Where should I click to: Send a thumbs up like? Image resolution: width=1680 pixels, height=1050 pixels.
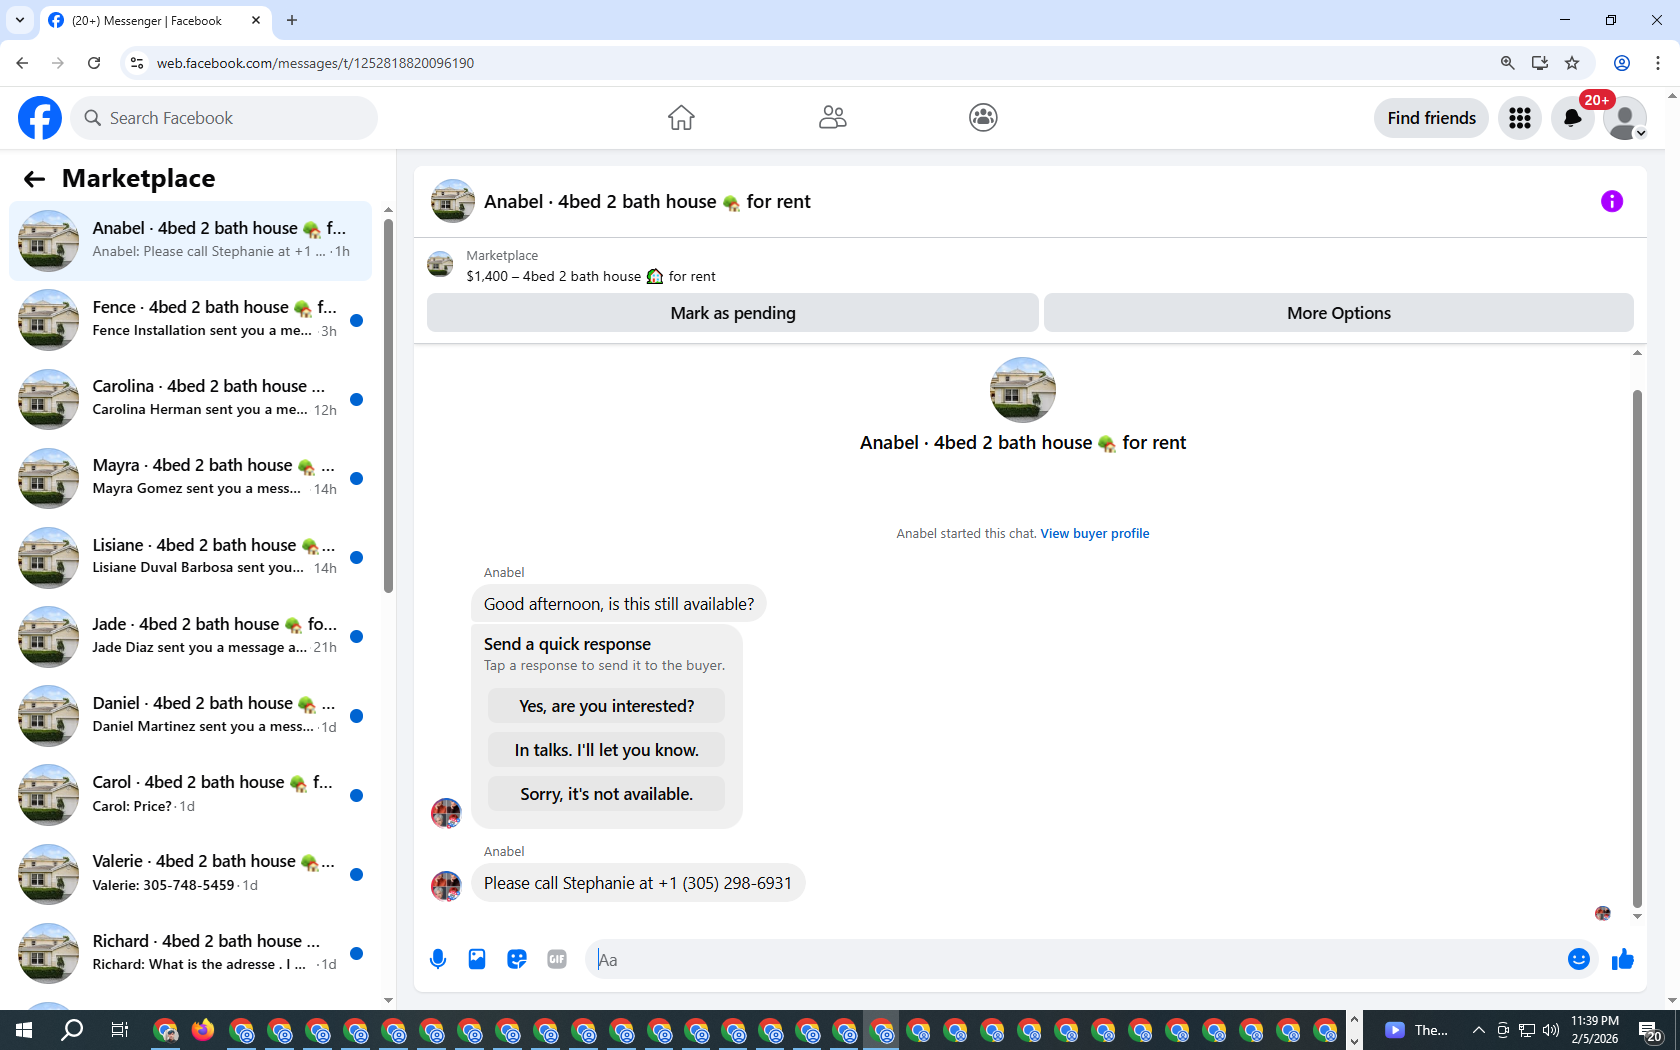coord(1622,960)
